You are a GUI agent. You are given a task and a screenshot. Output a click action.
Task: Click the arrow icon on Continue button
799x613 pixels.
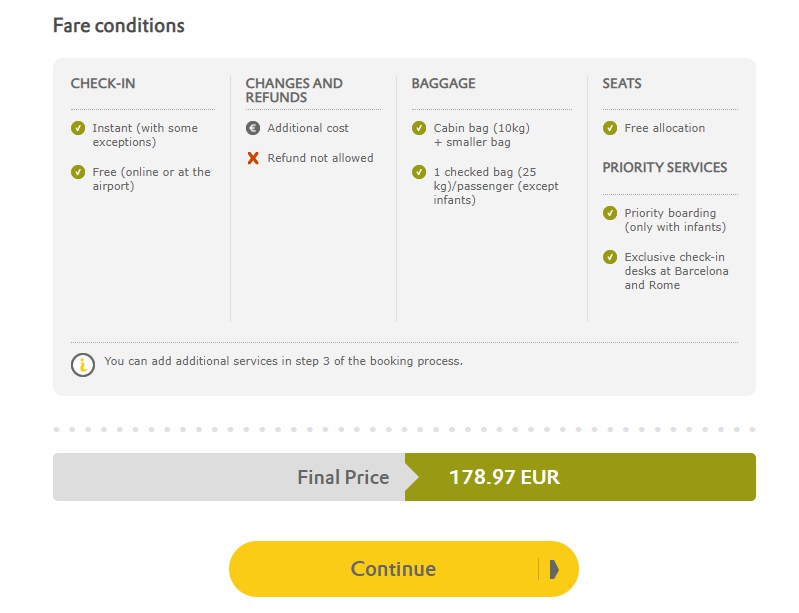pyautogui.click(x=554, y=569)
